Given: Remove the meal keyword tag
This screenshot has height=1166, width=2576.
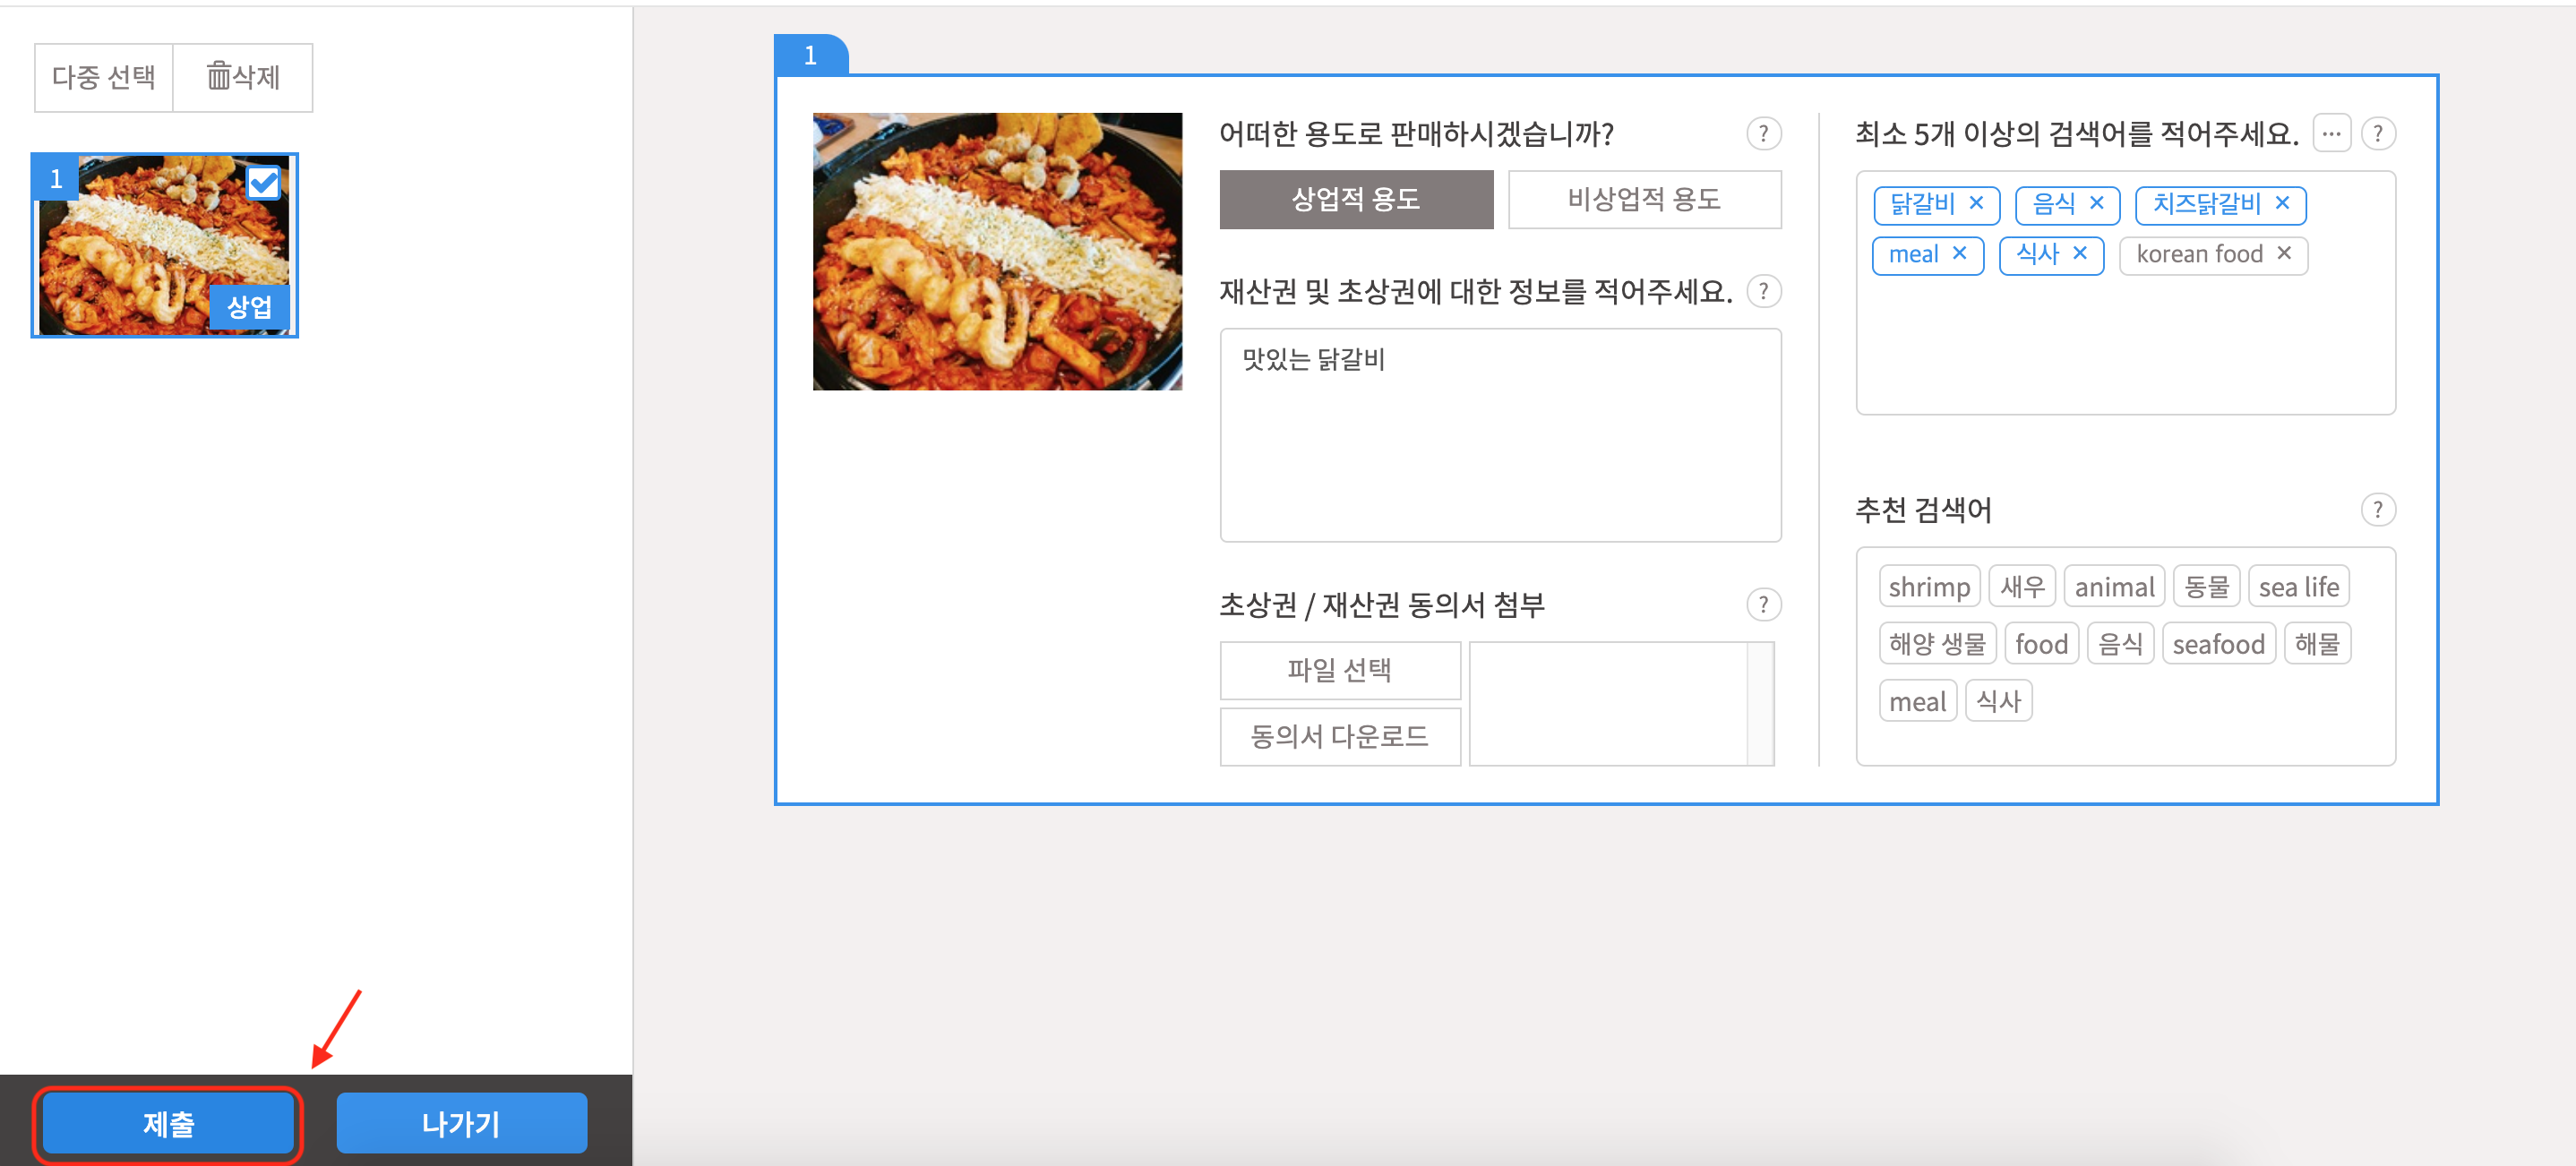Looking at the screenshot, I should pos(1958,254).
